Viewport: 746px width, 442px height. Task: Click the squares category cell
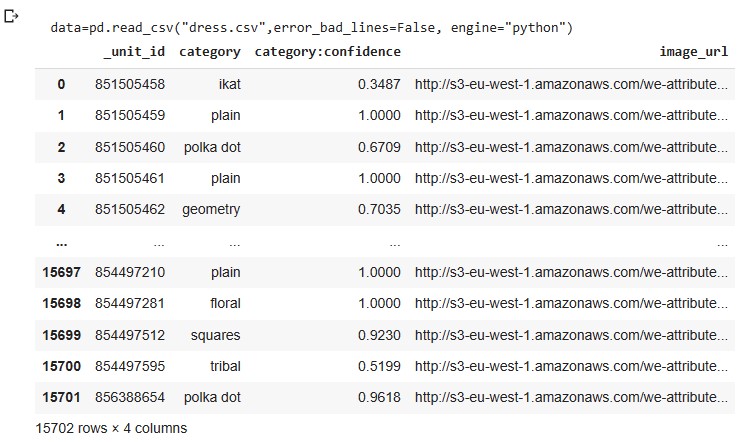[216, 335]
